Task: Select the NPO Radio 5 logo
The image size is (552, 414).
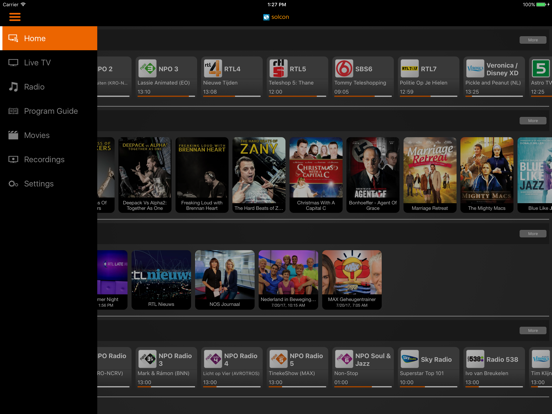Action: 278,359
